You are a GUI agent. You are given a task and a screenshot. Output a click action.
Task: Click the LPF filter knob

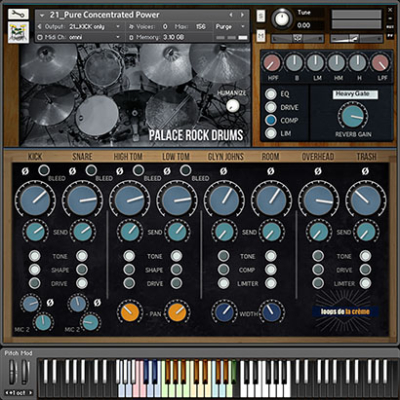(x=380, y=63)
